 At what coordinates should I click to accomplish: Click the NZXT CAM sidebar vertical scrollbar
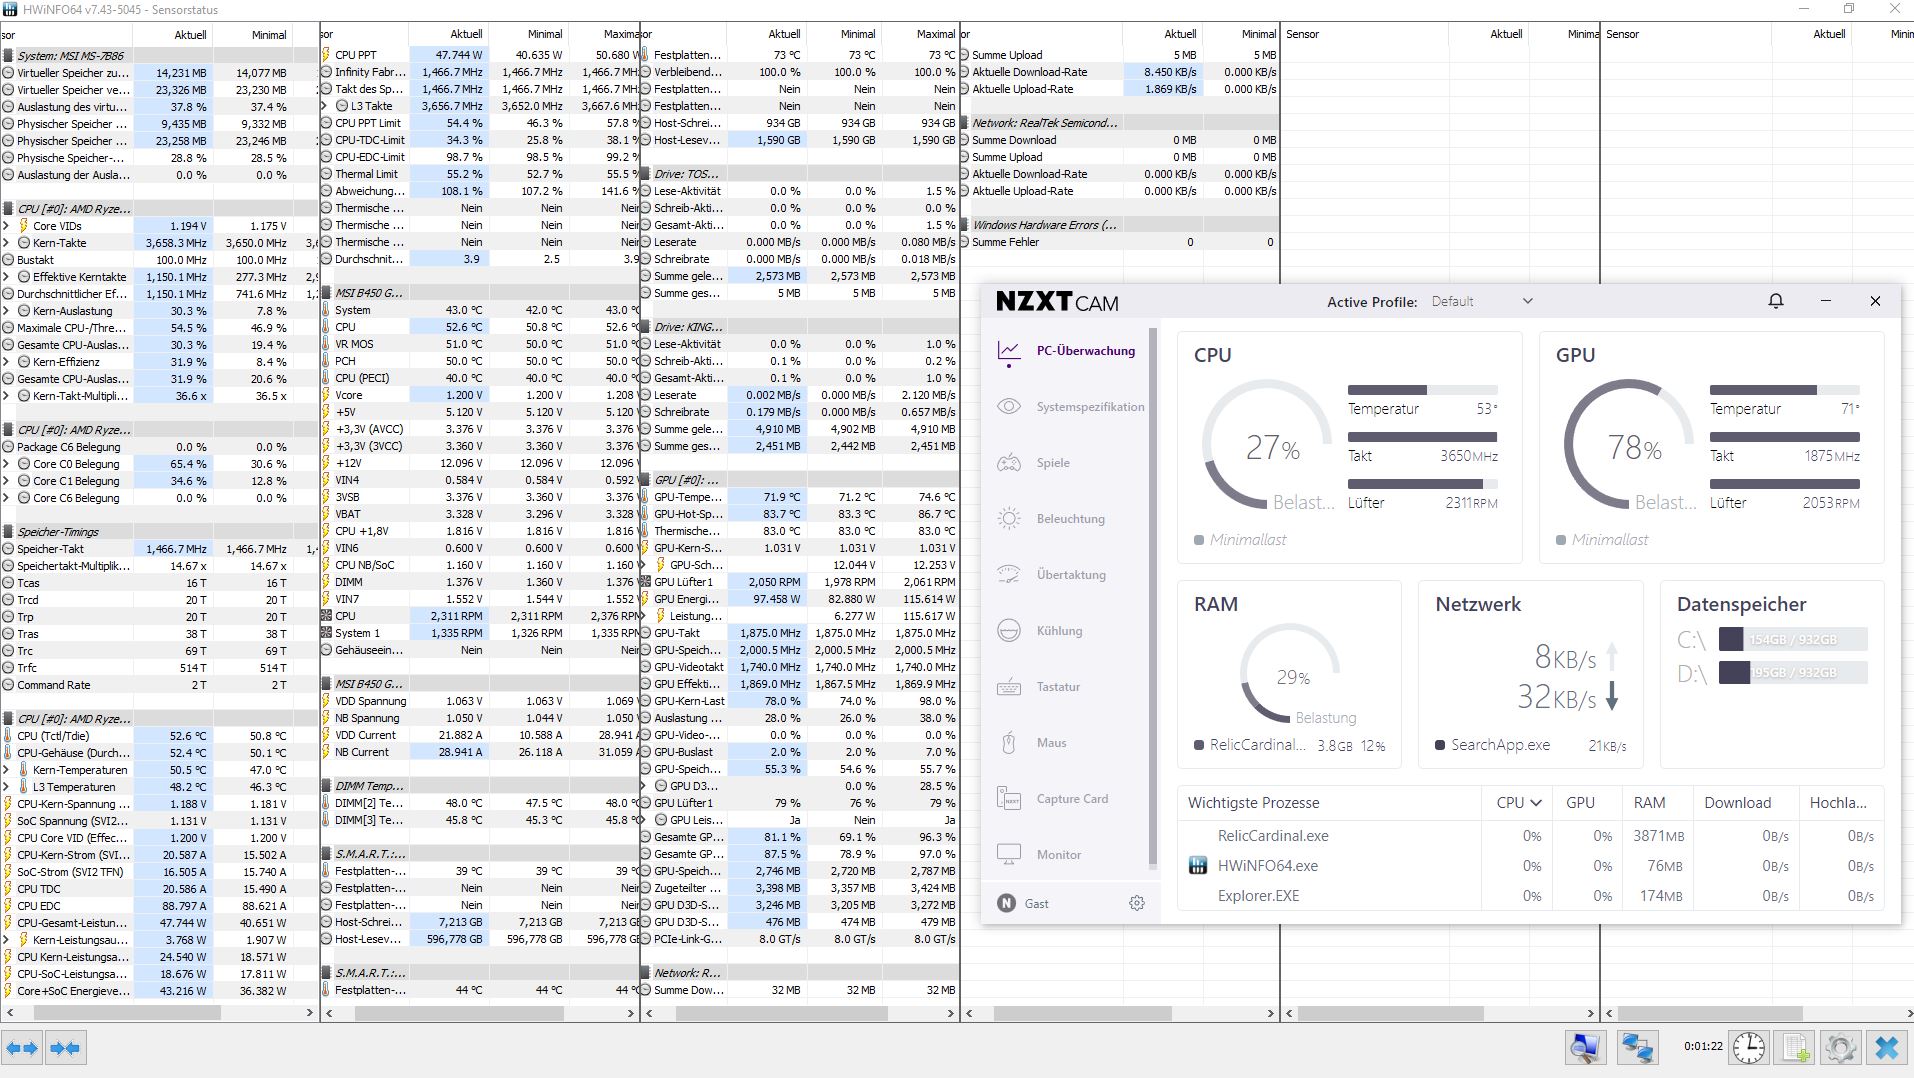[1152, 597]
